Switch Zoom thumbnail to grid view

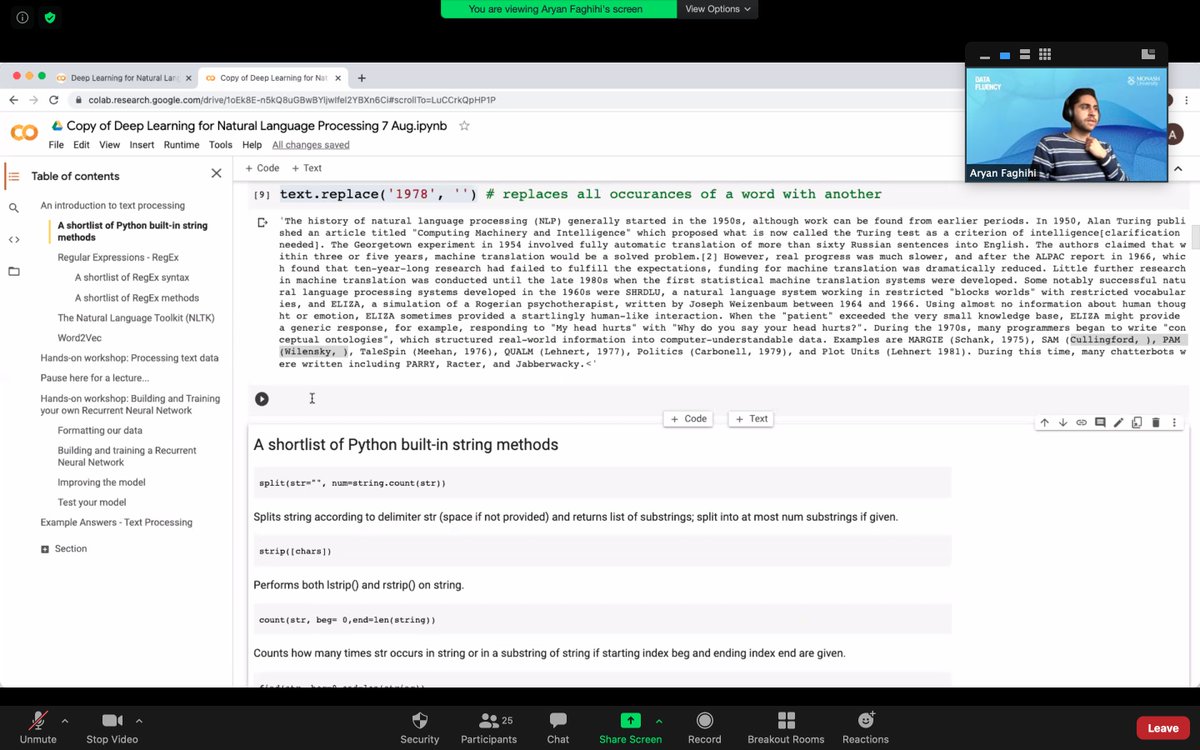point(1045,55)
